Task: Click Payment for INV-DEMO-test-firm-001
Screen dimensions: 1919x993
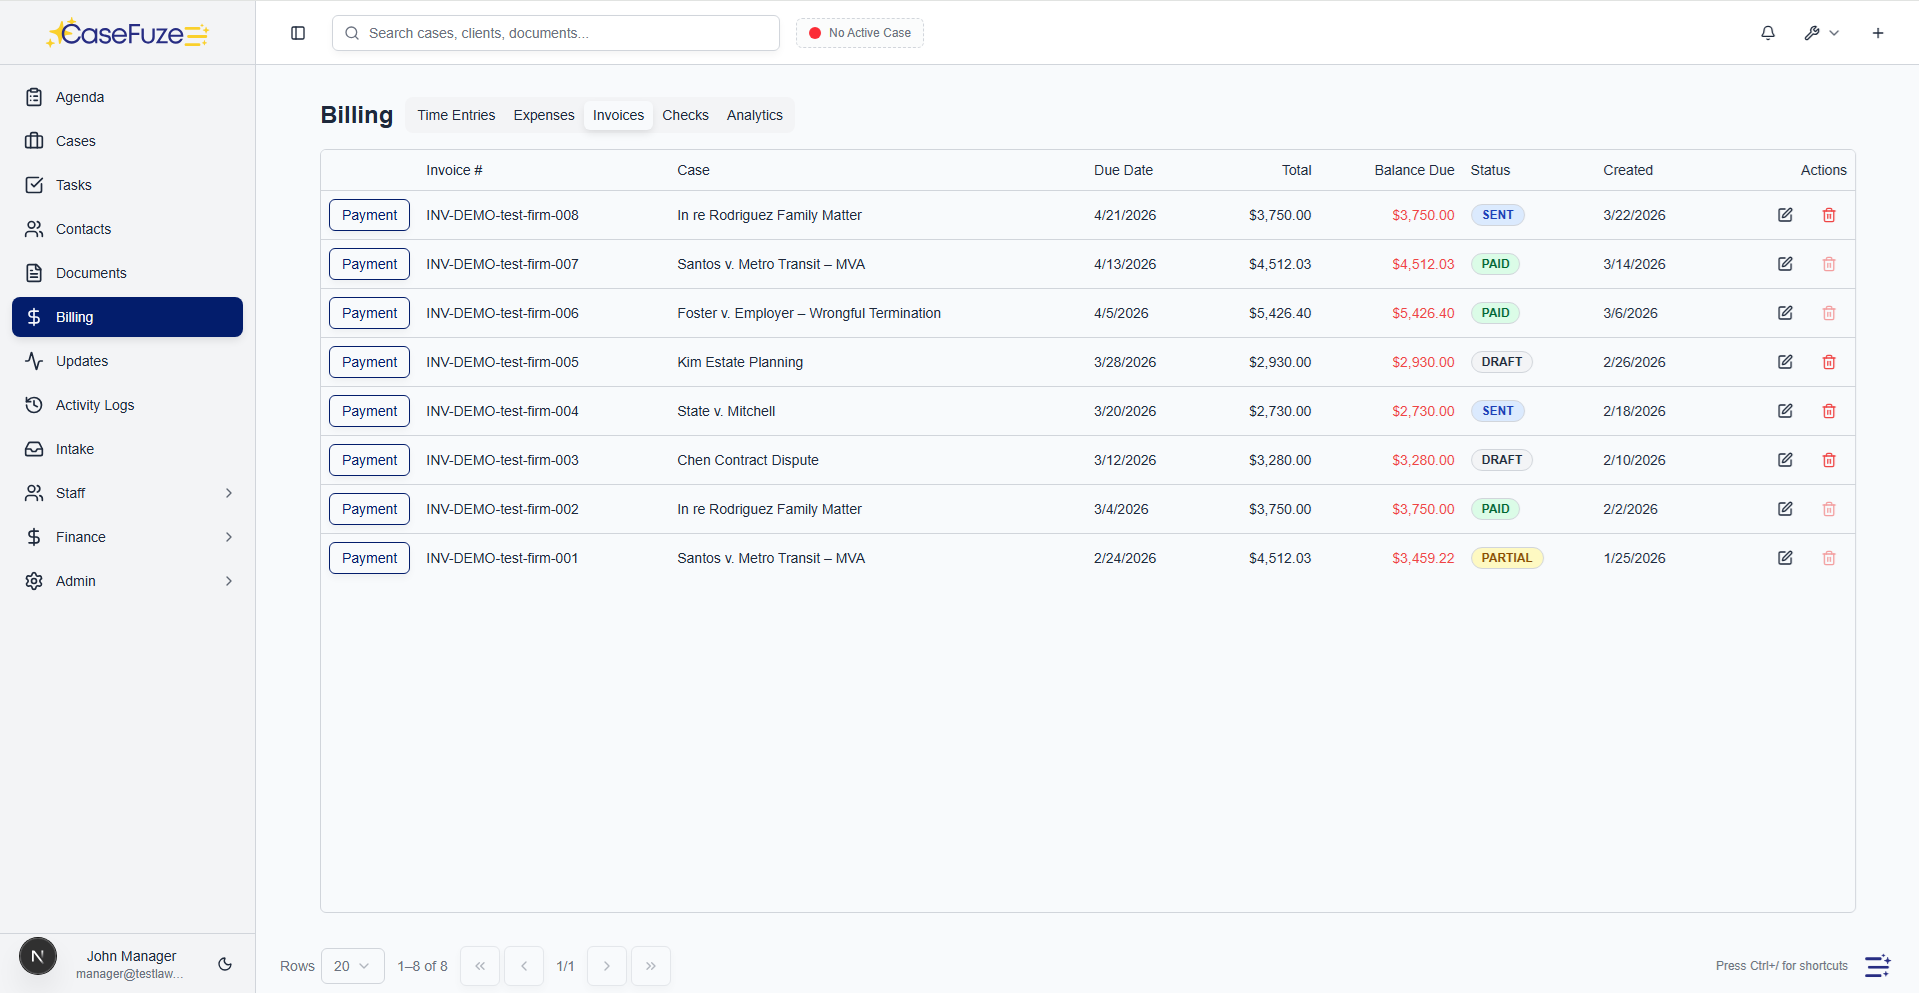Action: point(368,558)
